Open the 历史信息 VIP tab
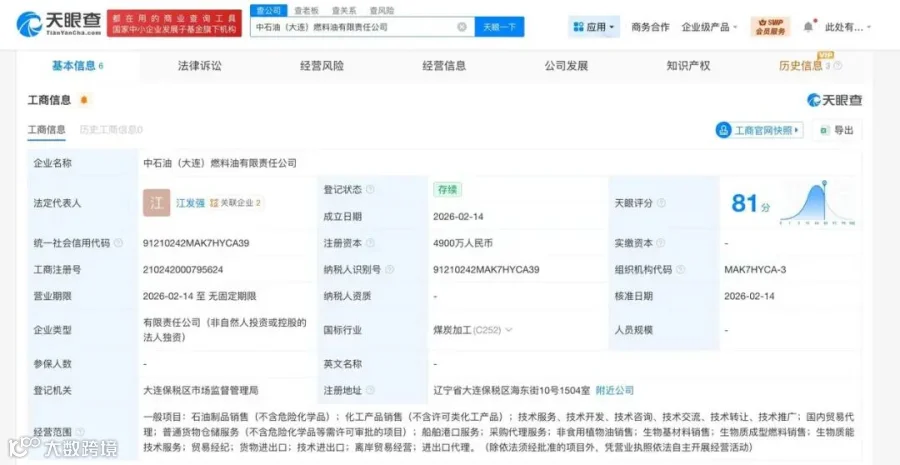 (x=801, y=66)
